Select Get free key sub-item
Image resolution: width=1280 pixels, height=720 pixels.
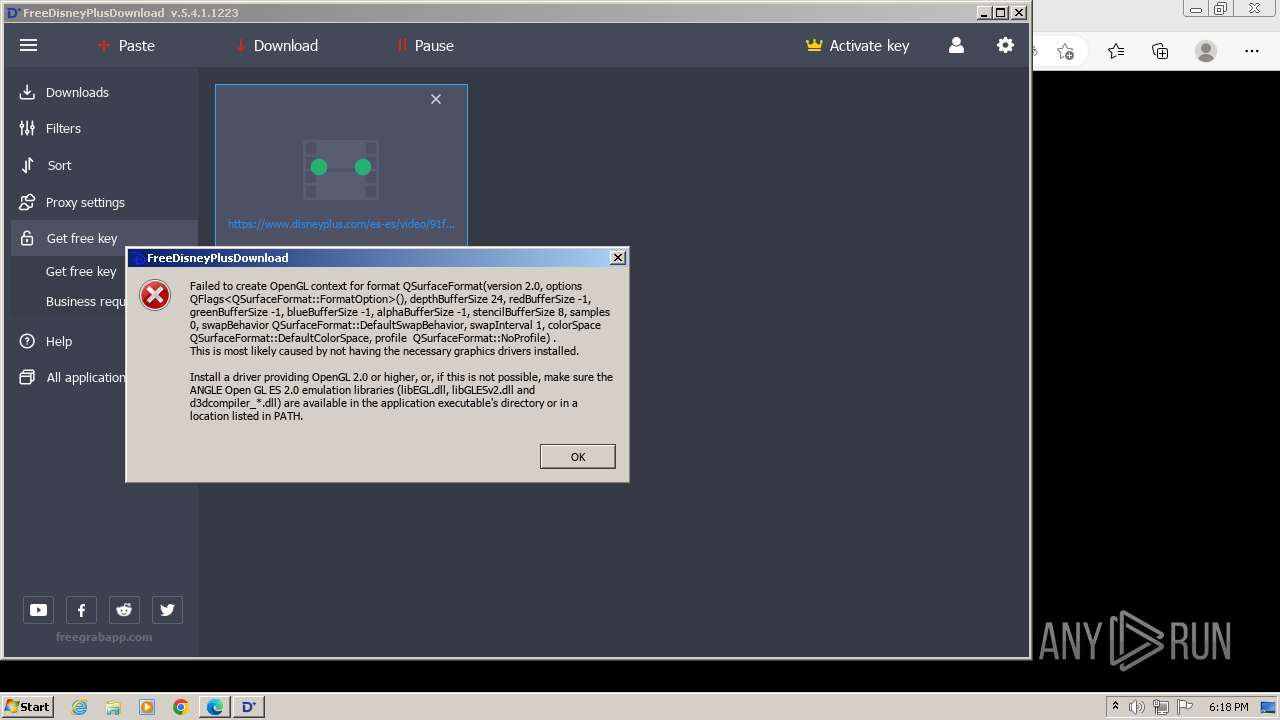point(81,271)
